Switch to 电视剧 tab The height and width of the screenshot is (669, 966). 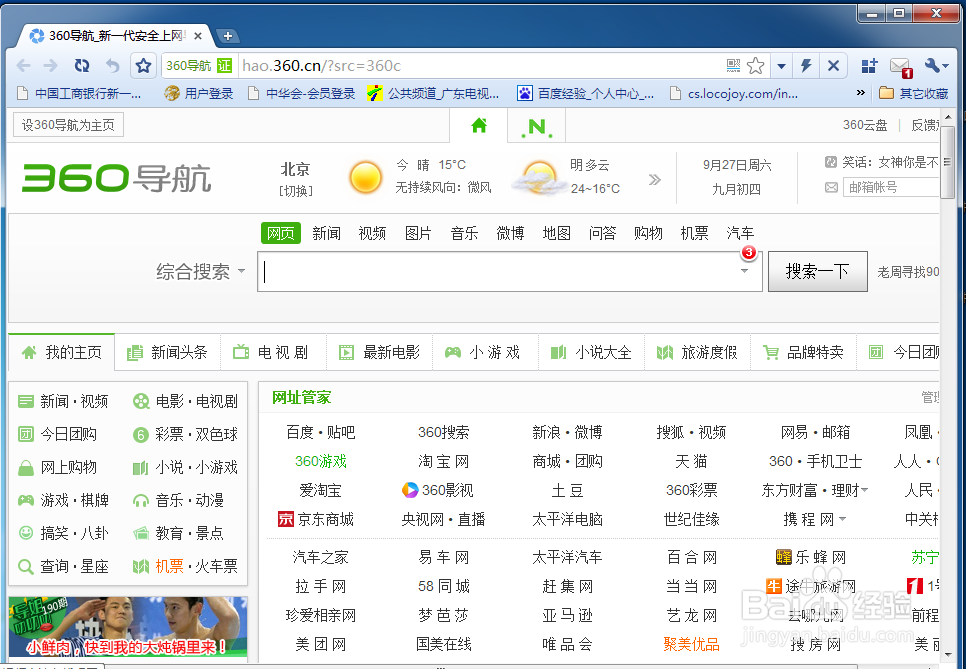point(274,352)
